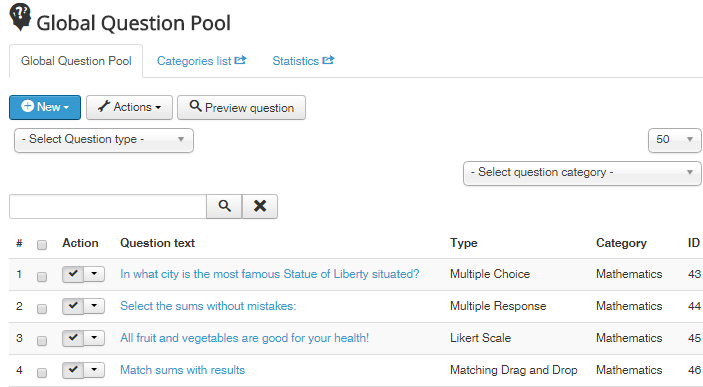Open the 50 items-per-page dropdown
Viewport: 703px width, 387px height.
675,140
